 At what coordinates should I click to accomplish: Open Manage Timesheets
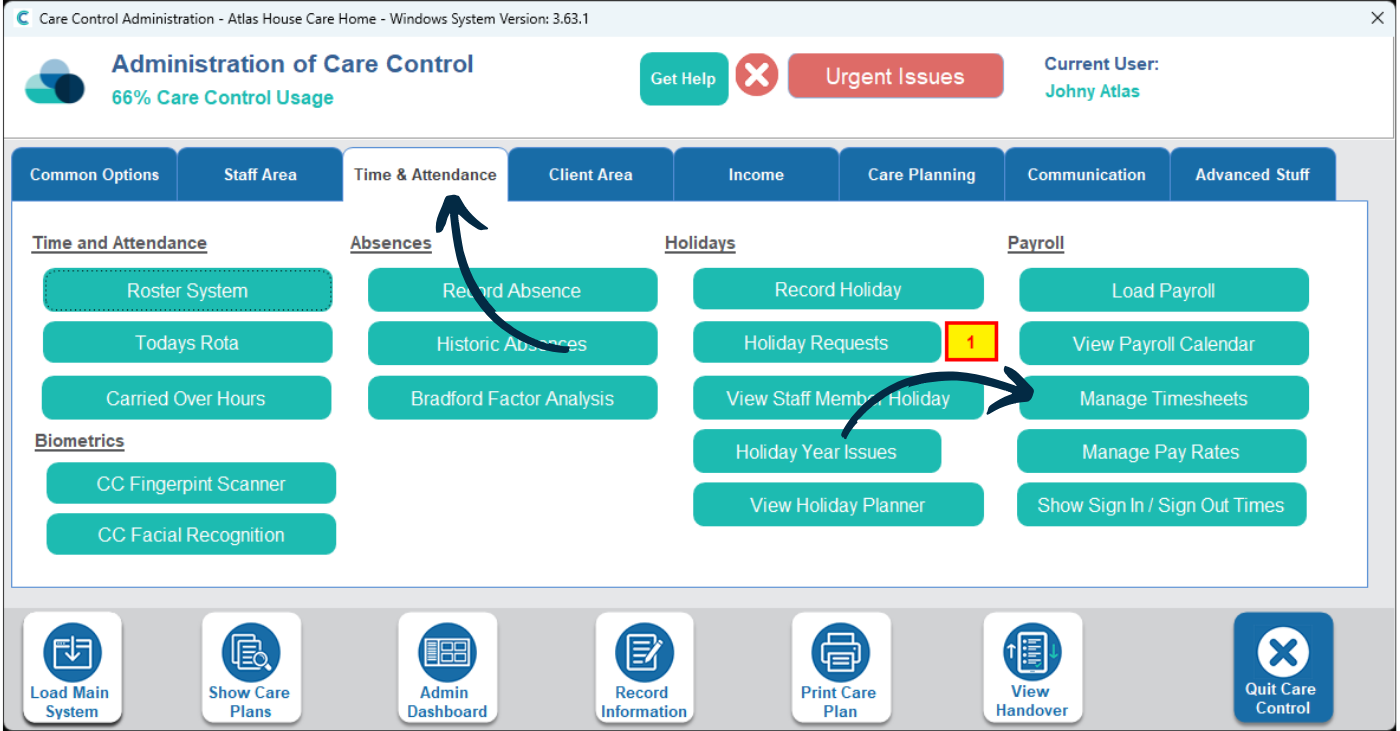1163,399
